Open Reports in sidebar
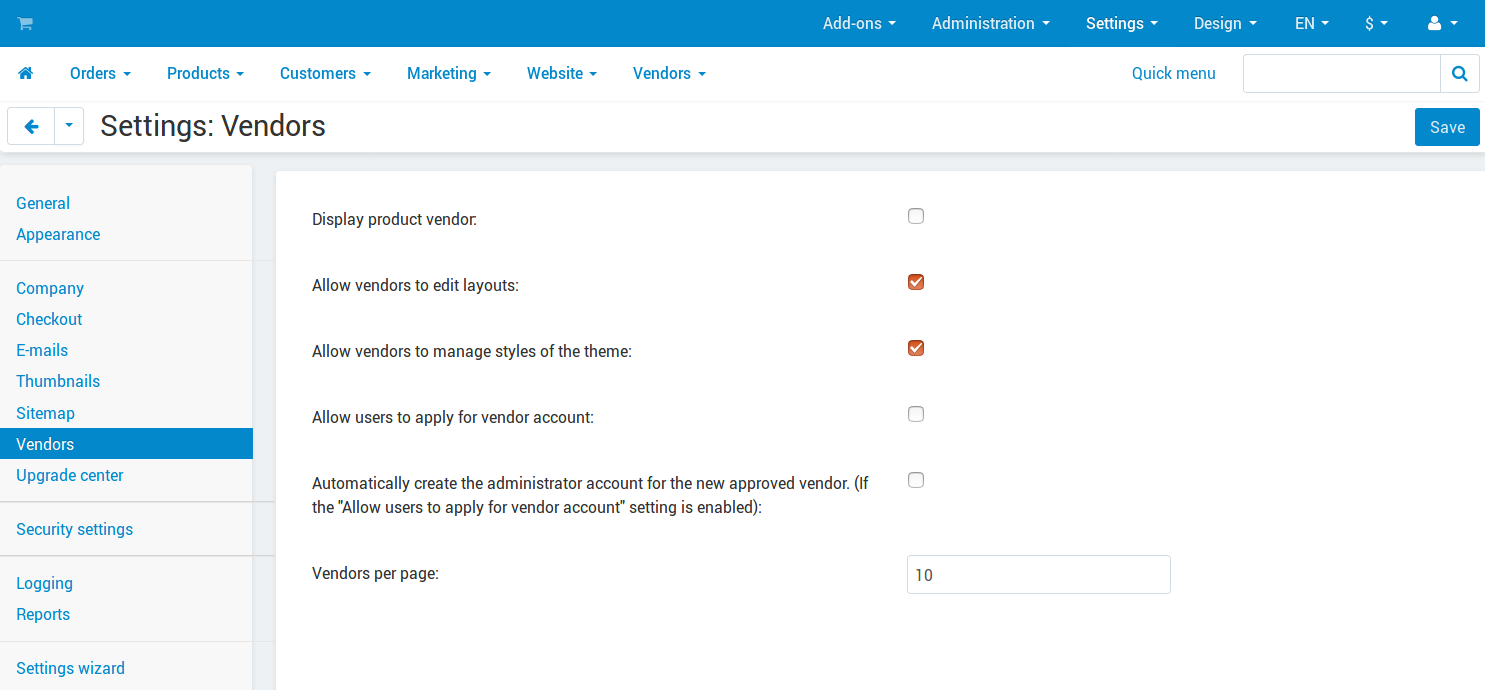 pyautogui.click(x=43, y=614)
